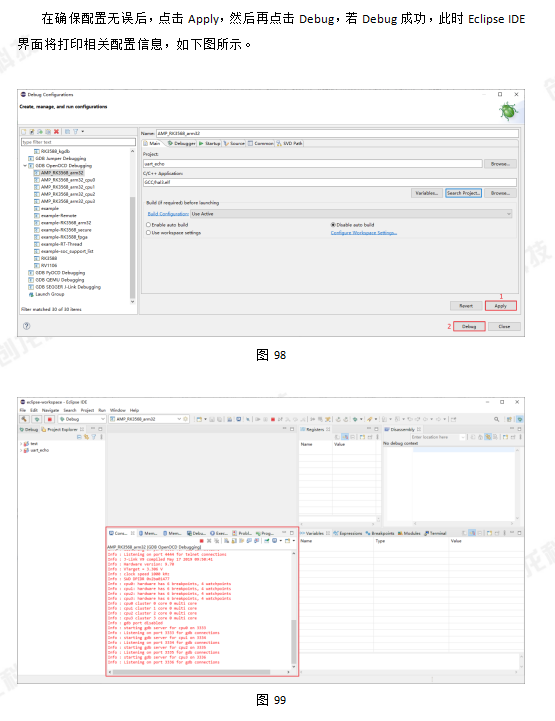Open the Window menu in Eclipse IDE
The image size is (555, 721).
tap(118, 410)
